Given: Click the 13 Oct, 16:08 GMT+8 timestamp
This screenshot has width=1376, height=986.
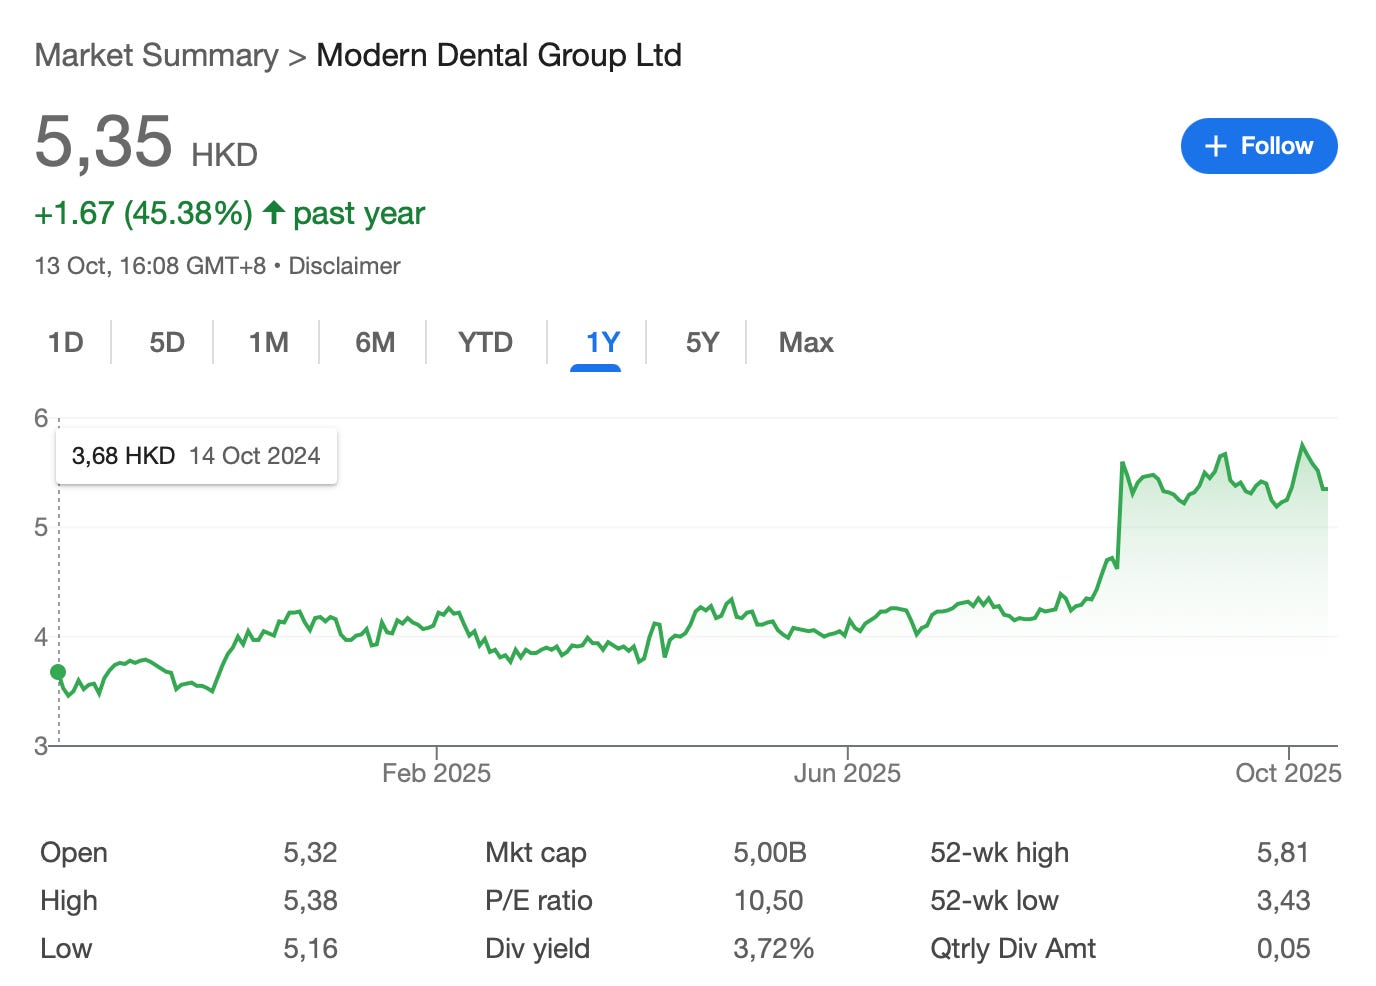Looking at the screenshot, I should 150,266.
